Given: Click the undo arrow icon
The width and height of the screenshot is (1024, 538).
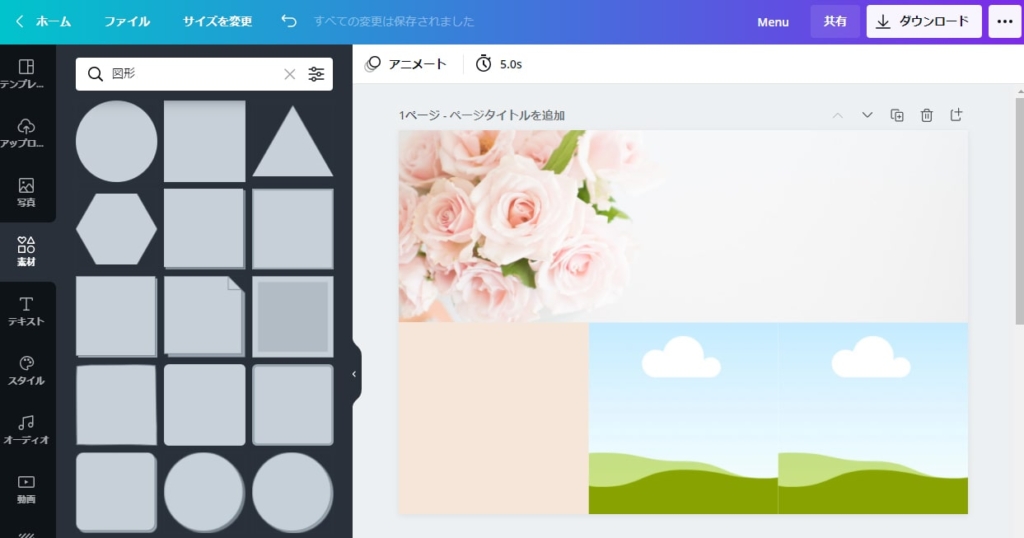Looking at the screenshot, I should pyautogui.click(x=289, y=21).
